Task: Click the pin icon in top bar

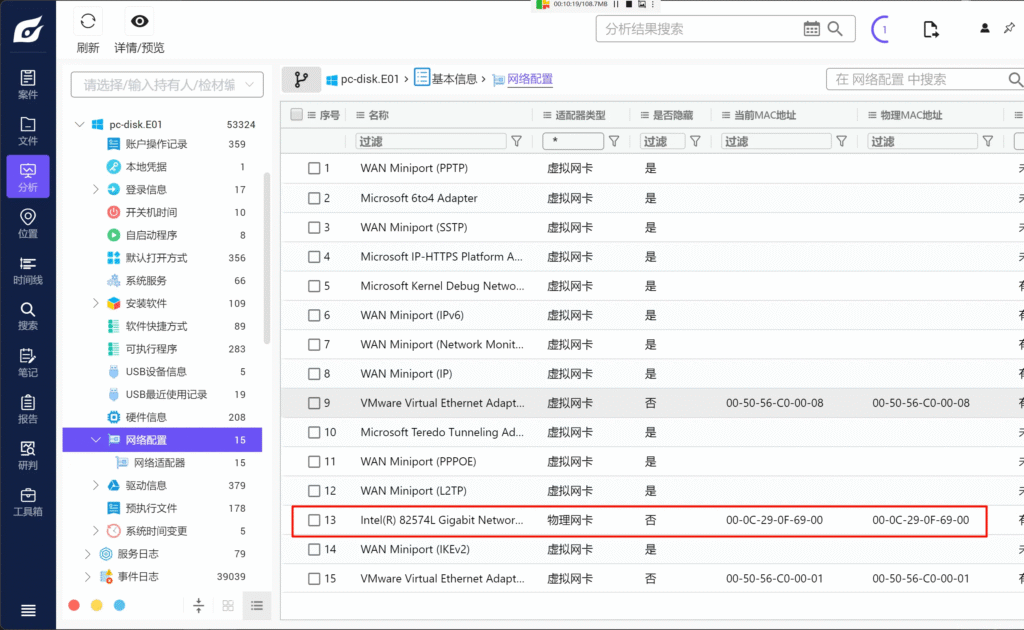Action: (1010, 28)
